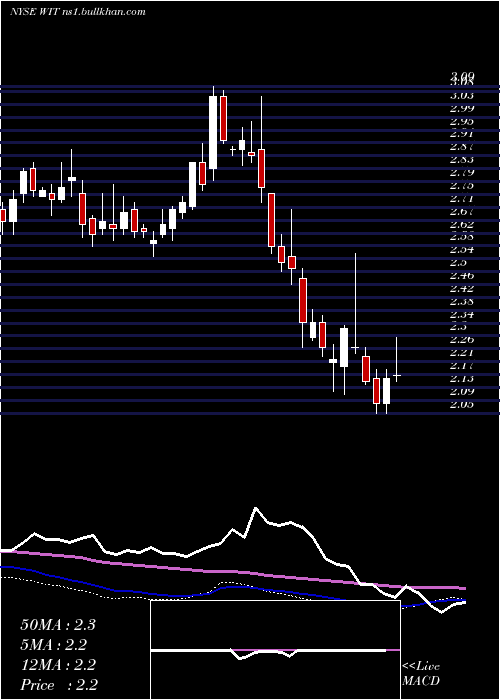Screen dimensions: 500x700
Task: Click the 2.95 price axis label
Action: 462,121
